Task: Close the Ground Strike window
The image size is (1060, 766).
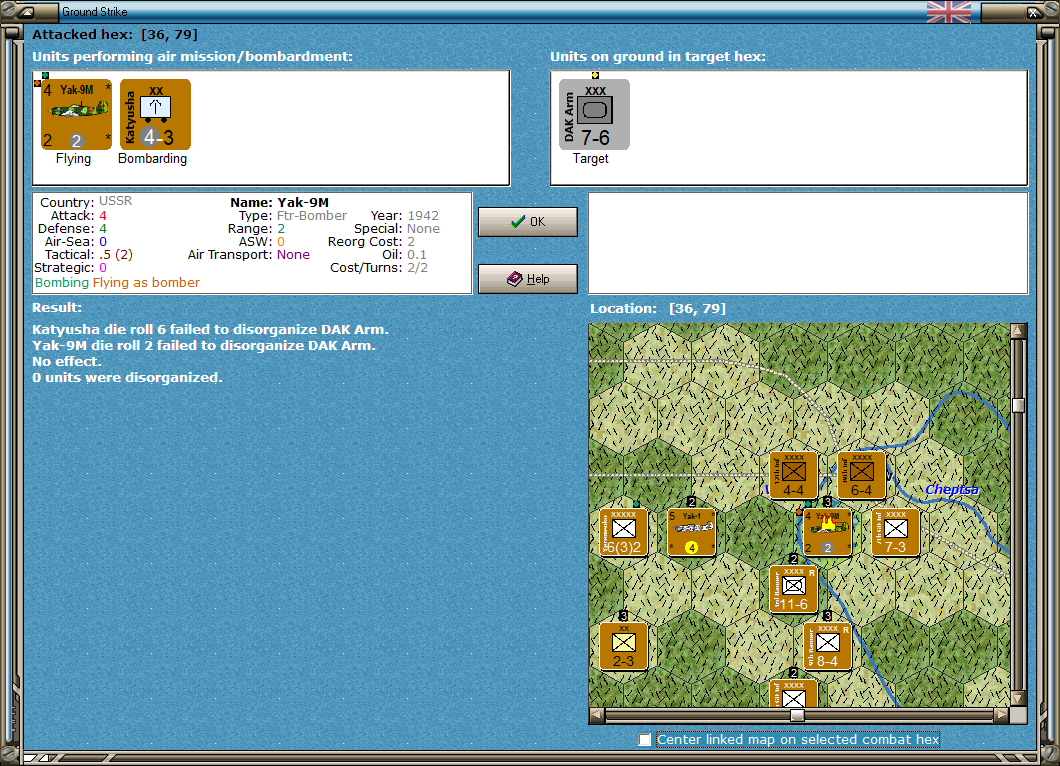Action: [x=1032, y=11]
